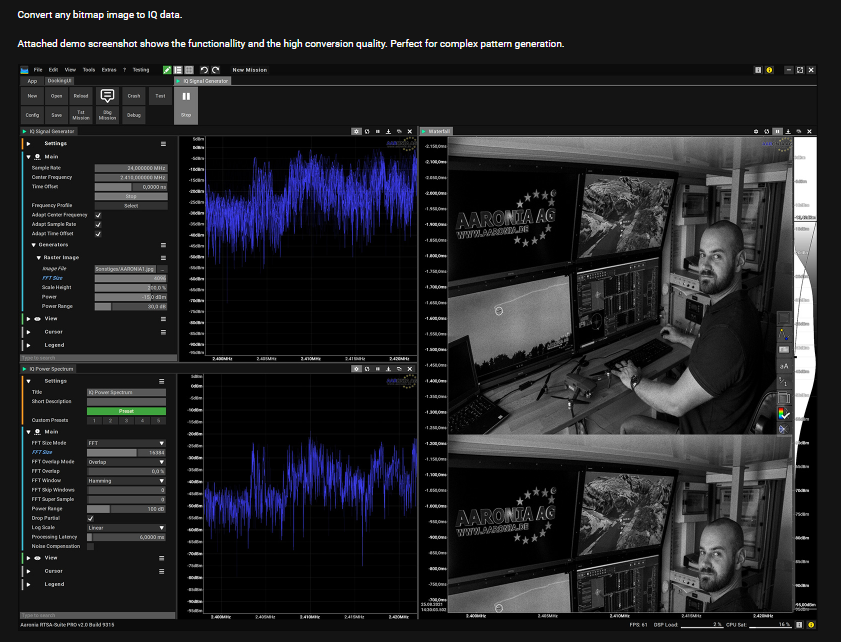Enable the Noise Compensation checkbox
The width and height of the screenshot is (841, 642).
point(91,546)
